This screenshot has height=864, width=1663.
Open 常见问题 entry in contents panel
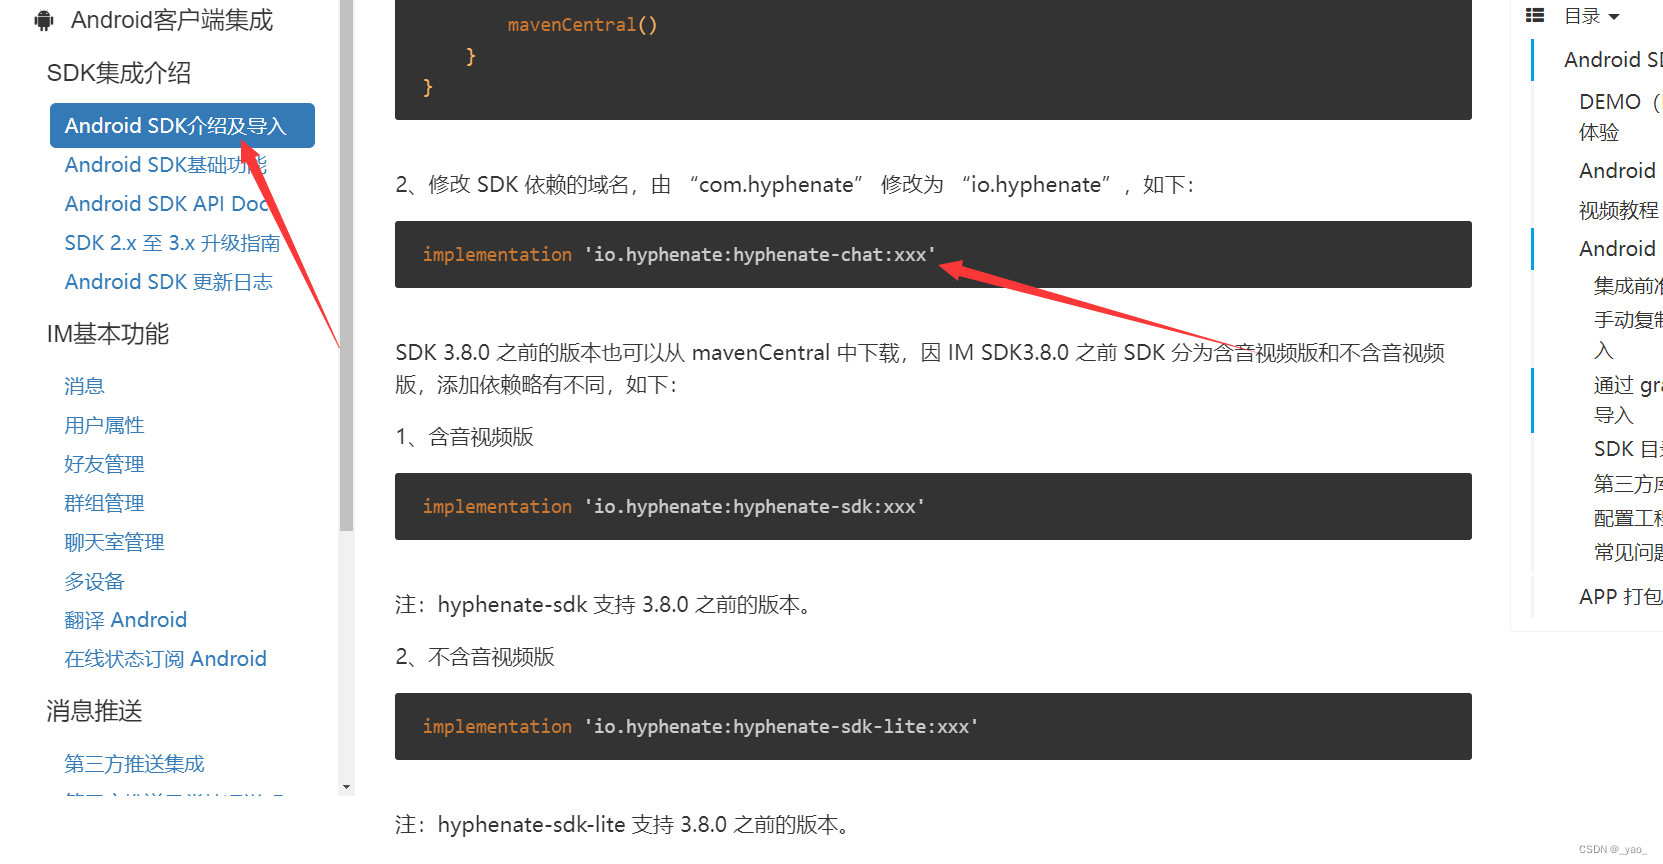point(1628,552)
